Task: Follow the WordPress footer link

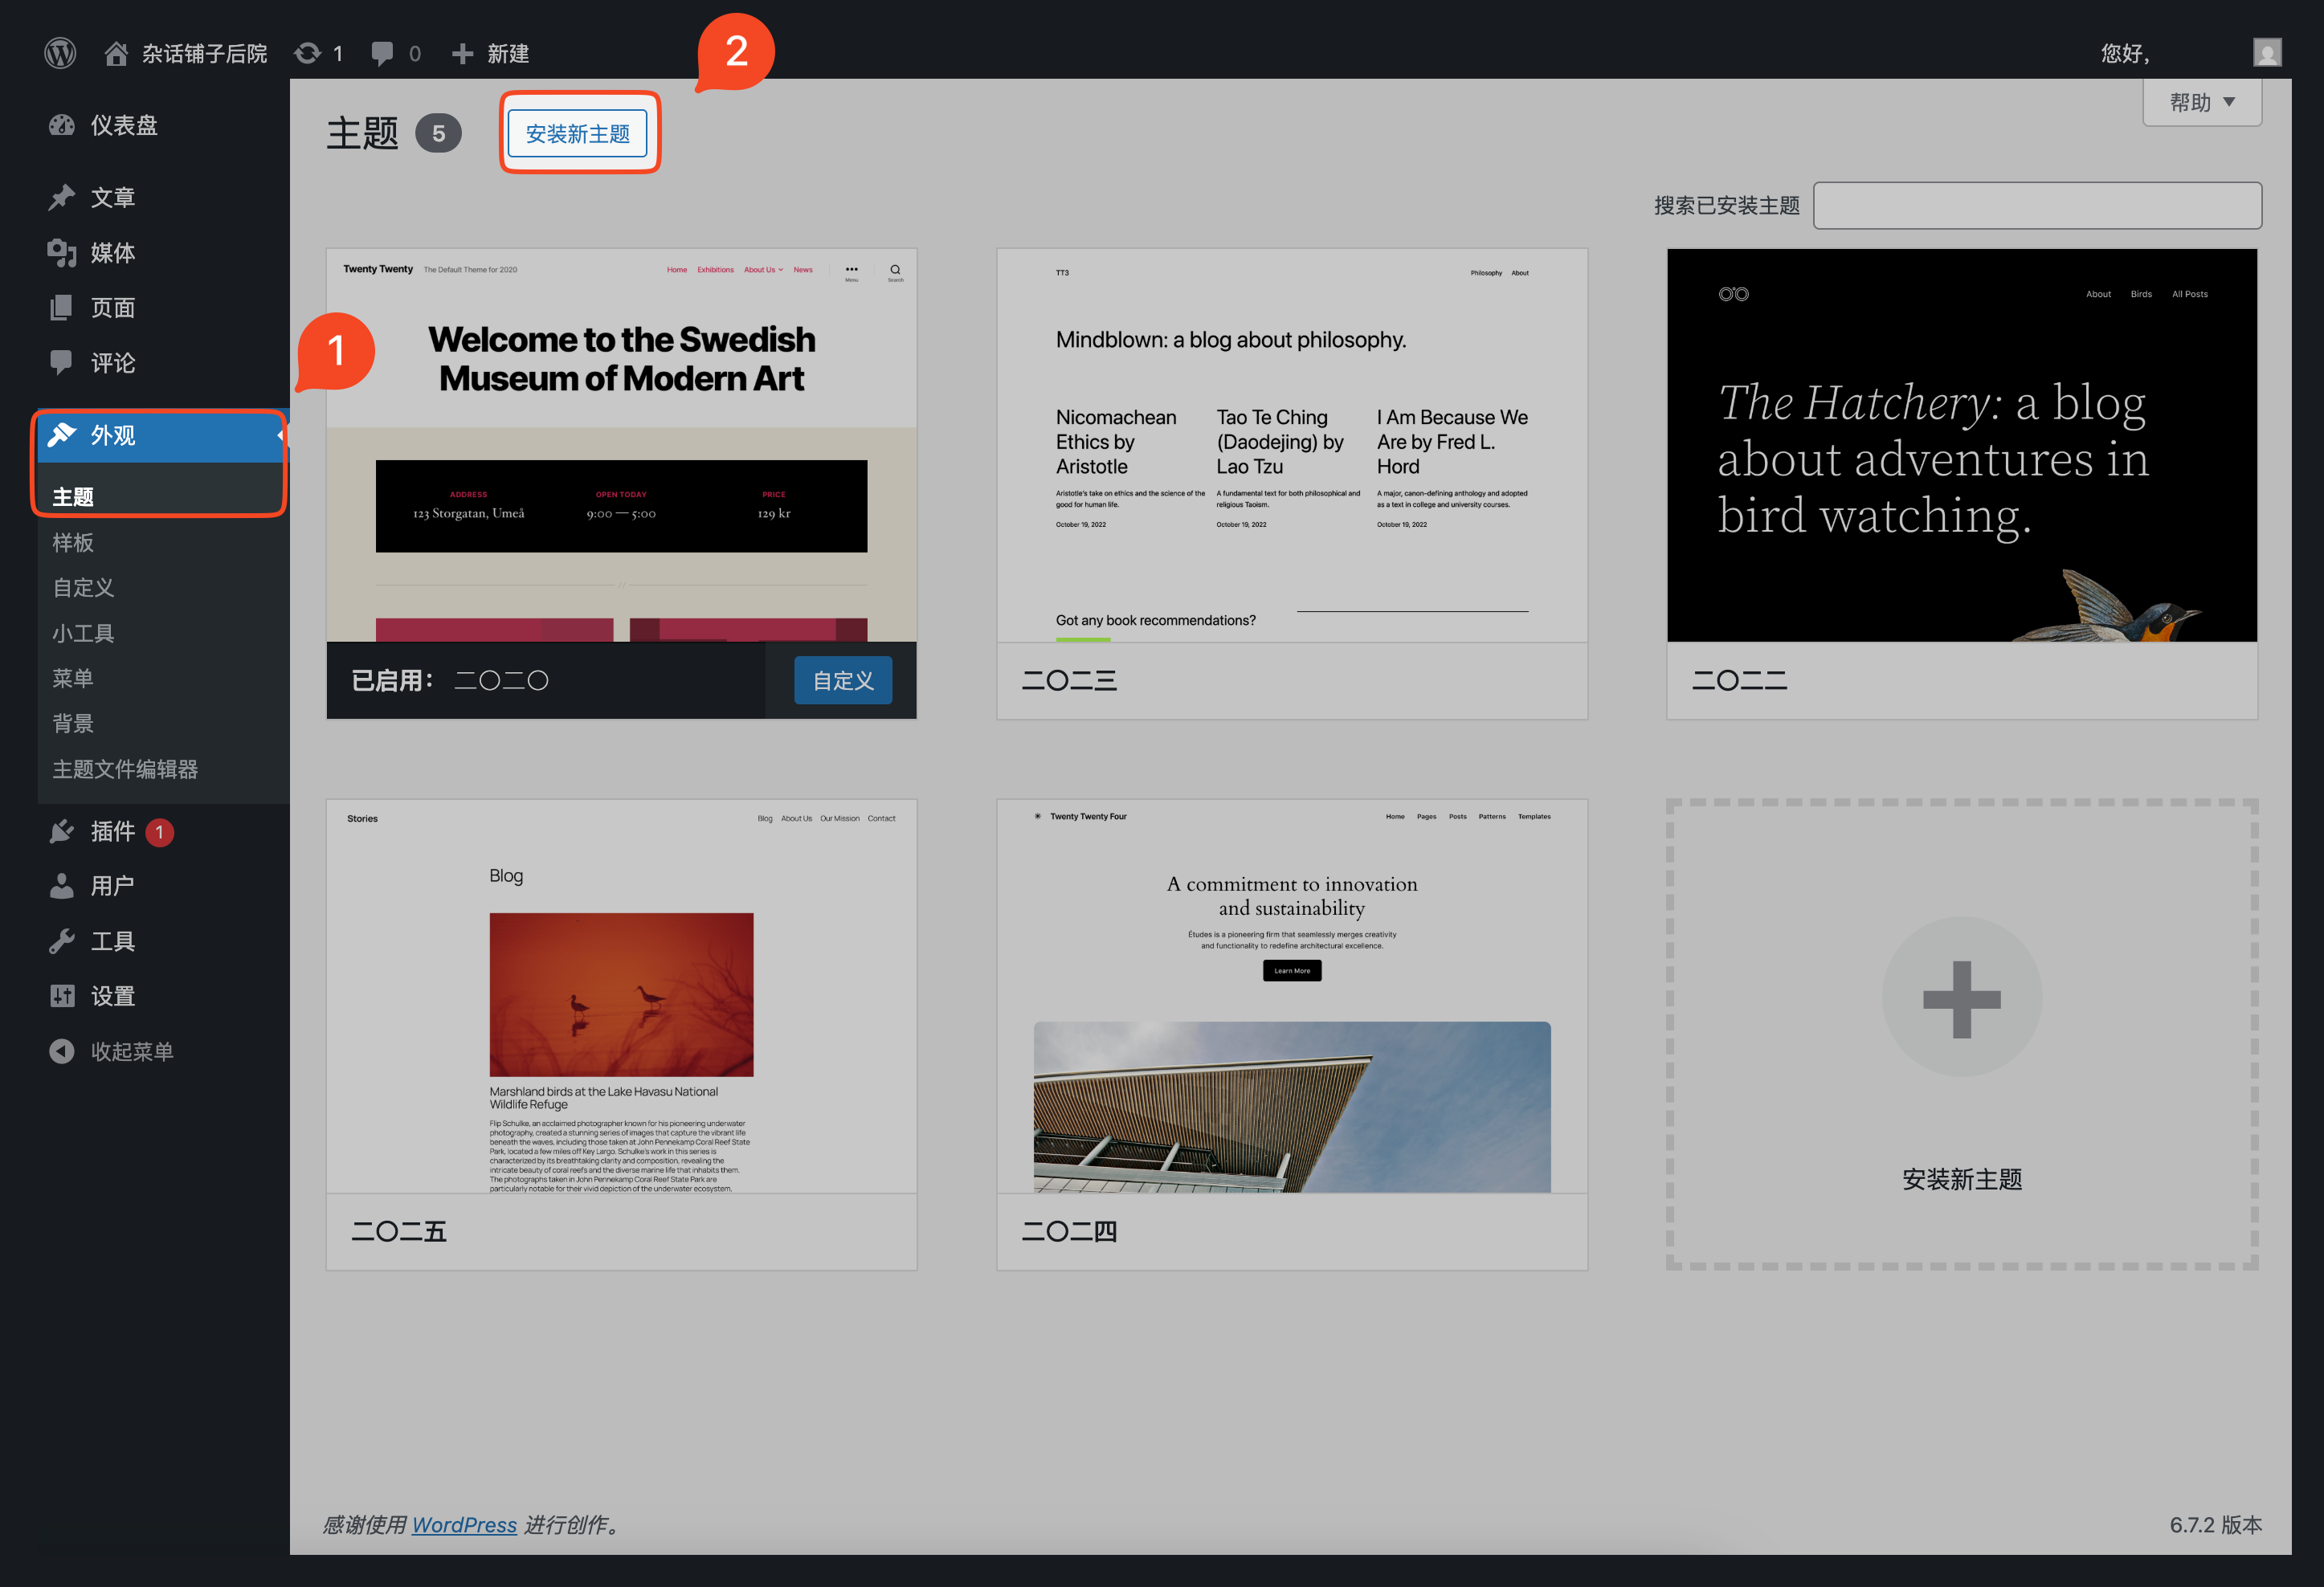Action: point(464,1524)
